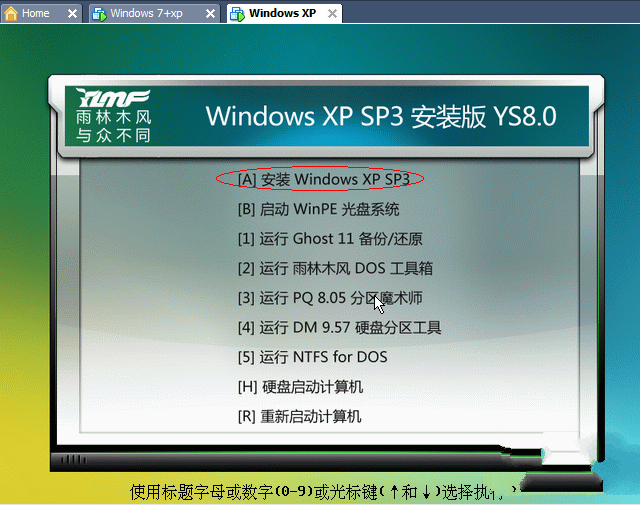Start DM 9.57 disk partition tool [4]
The height and width of the screenshot is (506, 640).
tap(339, 327)
